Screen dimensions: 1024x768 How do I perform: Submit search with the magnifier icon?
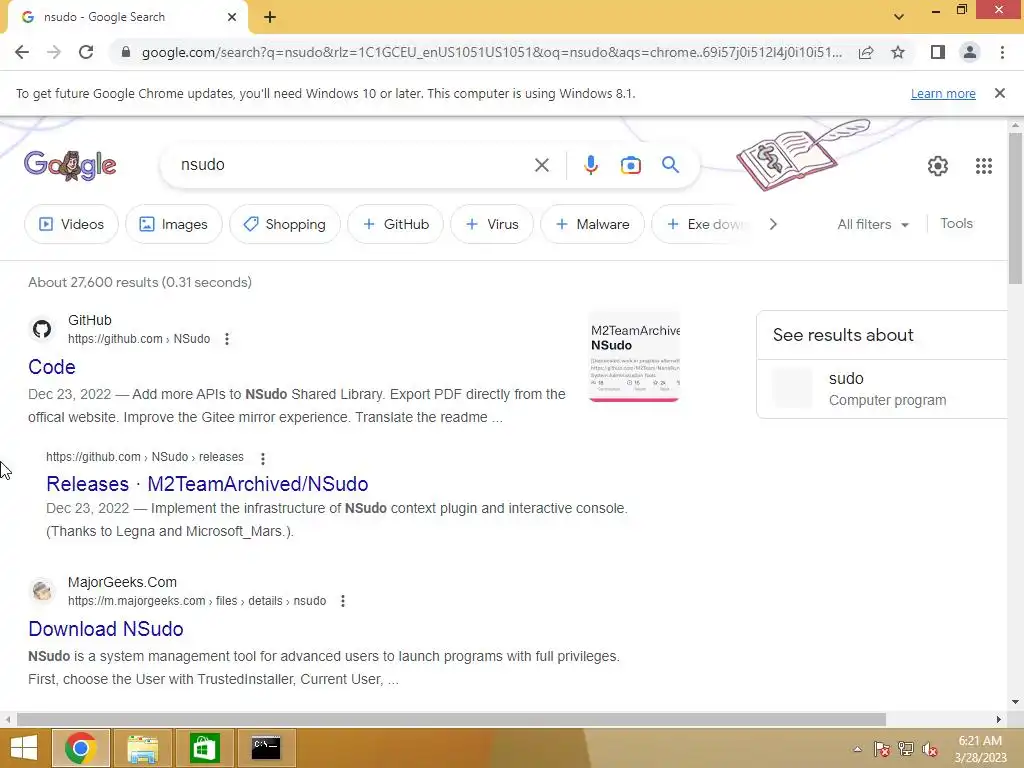tap(671, 165)
